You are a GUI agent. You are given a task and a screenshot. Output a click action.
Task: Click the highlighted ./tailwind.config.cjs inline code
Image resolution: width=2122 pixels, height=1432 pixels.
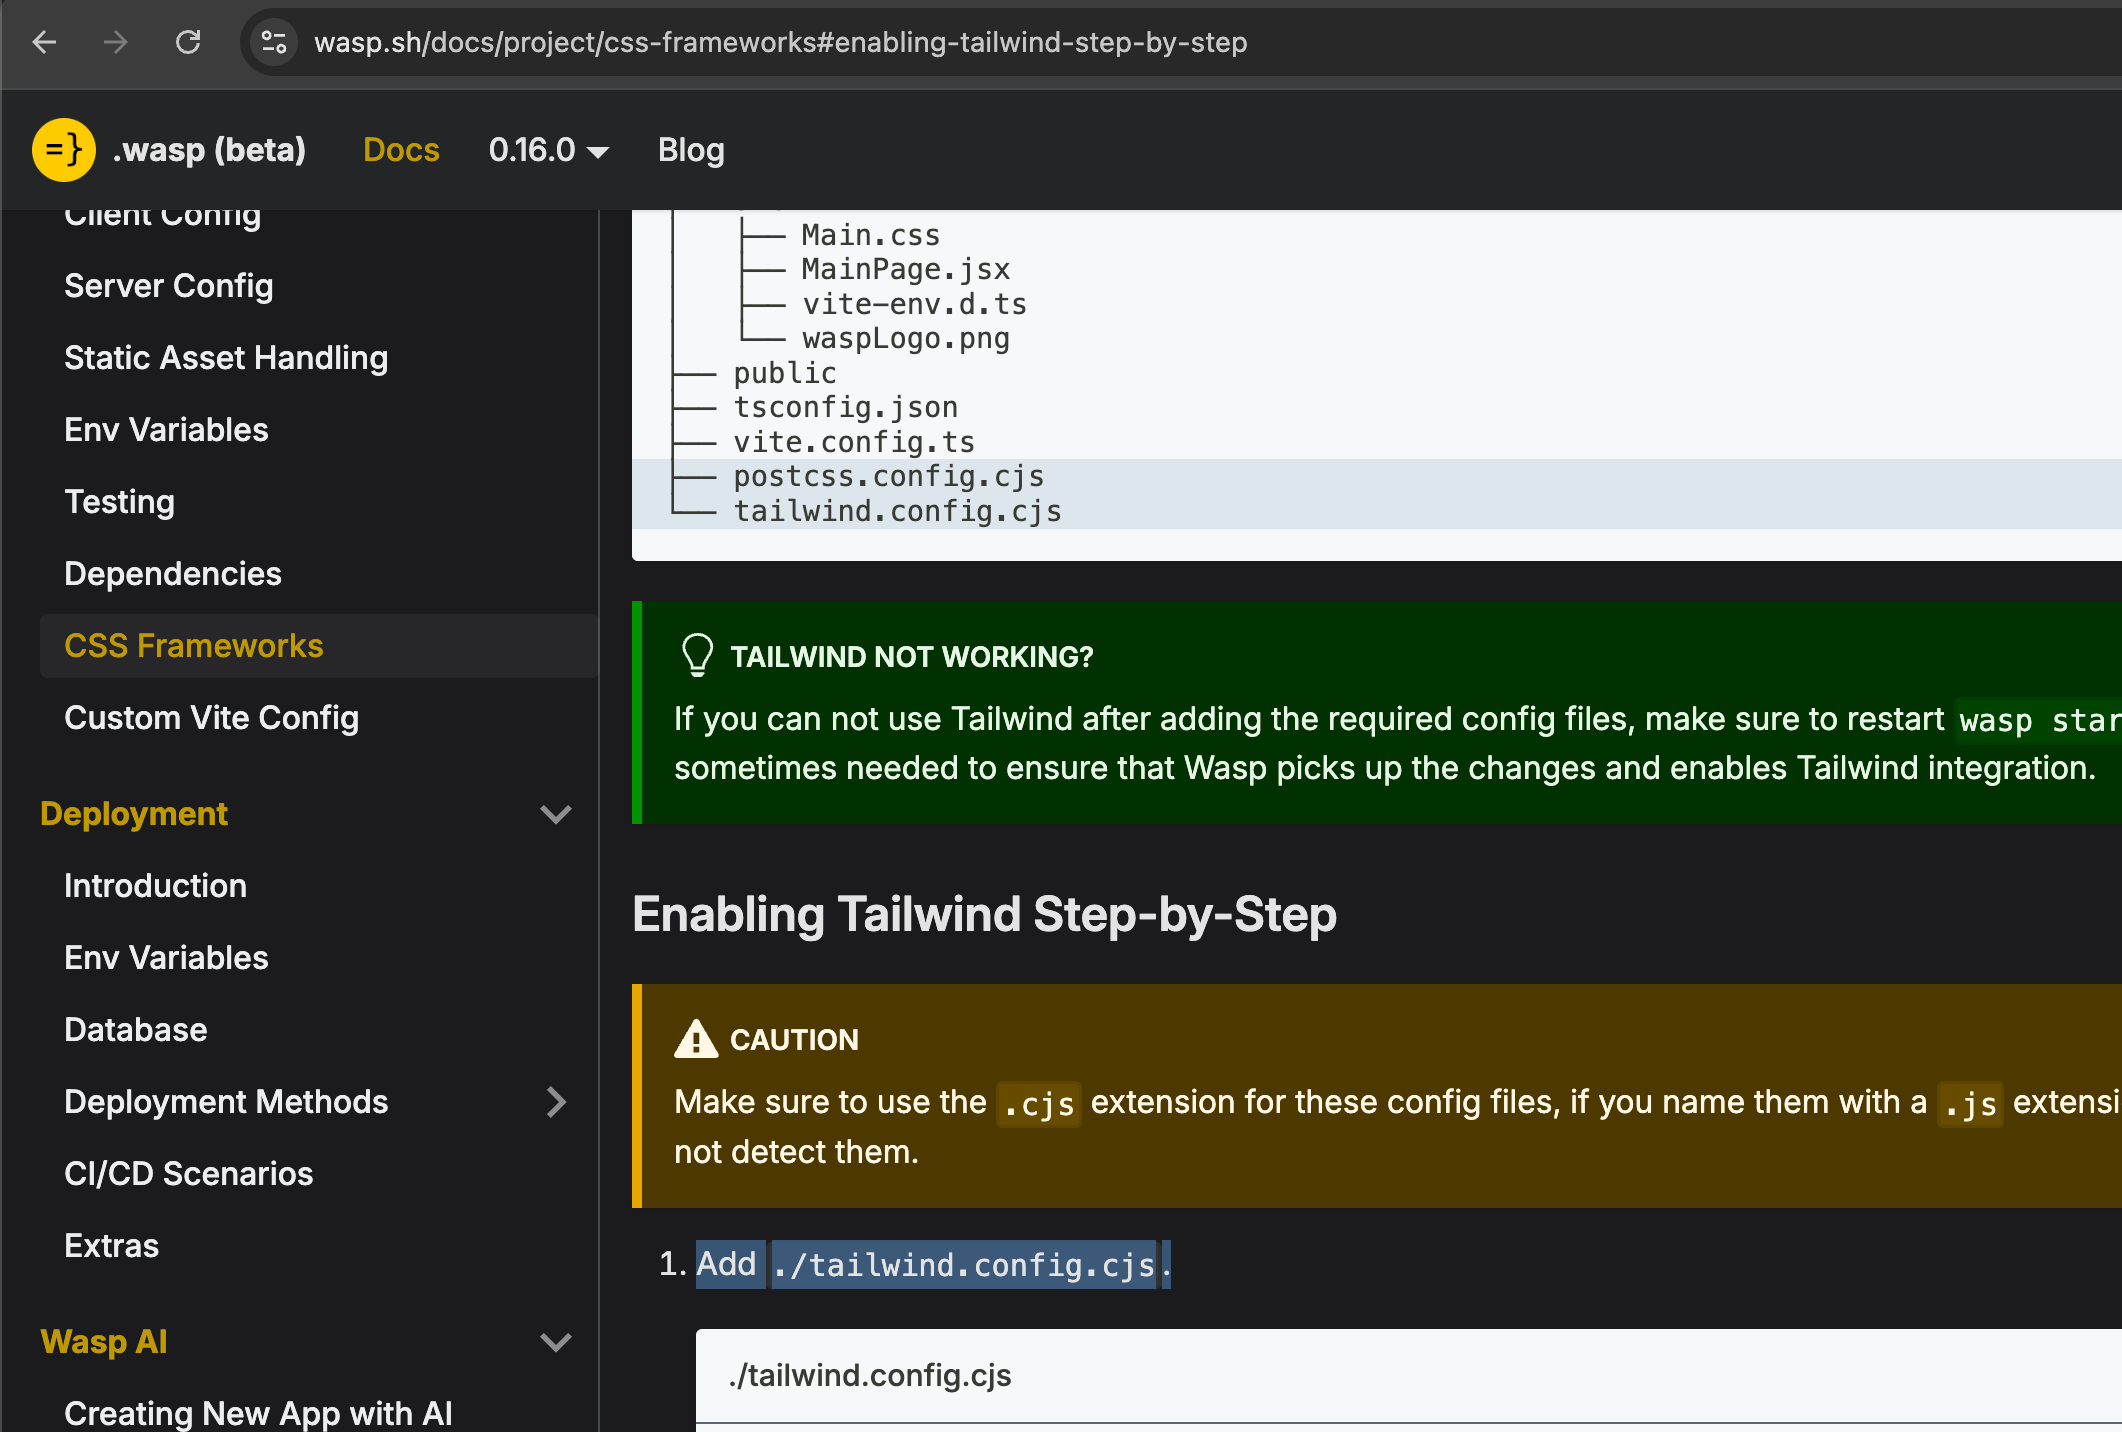[964, 1265]
